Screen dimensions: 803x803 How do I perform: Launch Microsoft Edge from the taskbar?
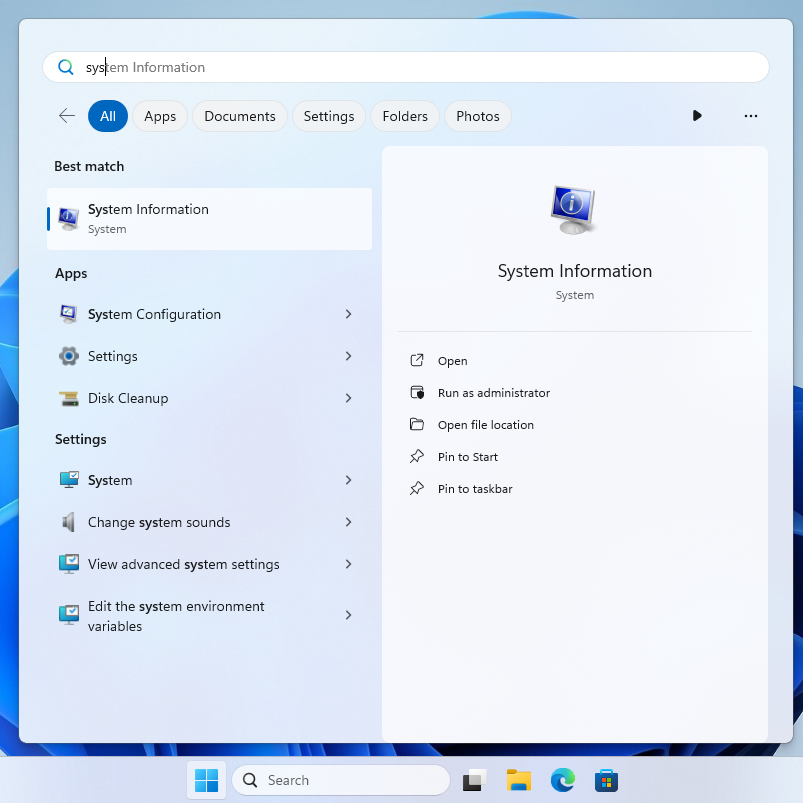563,780
